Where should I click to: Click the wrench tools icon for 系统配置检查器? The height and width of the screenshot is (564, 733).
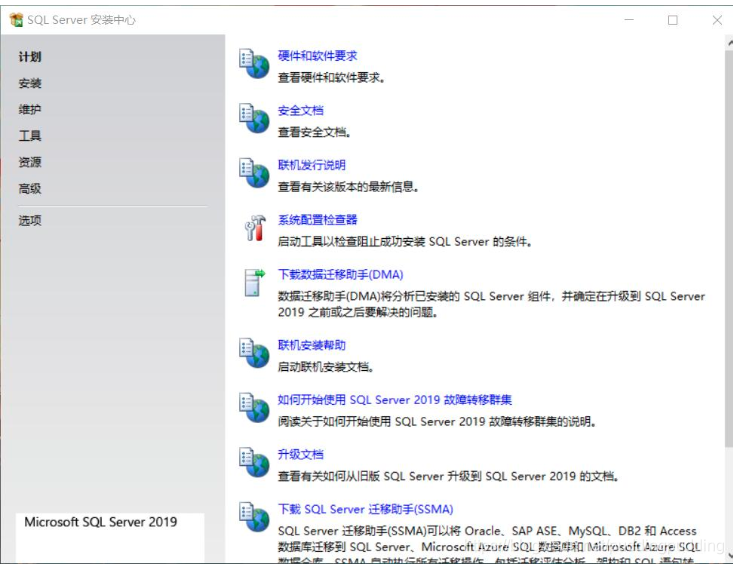[x=255, y=228]
